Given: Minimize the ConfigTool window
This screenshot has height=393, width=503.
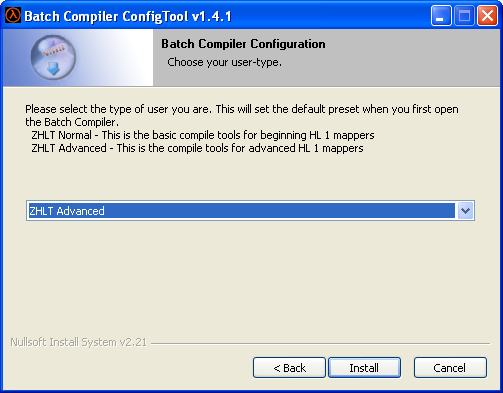Looking at the screenshot, I should pos(441,16).
